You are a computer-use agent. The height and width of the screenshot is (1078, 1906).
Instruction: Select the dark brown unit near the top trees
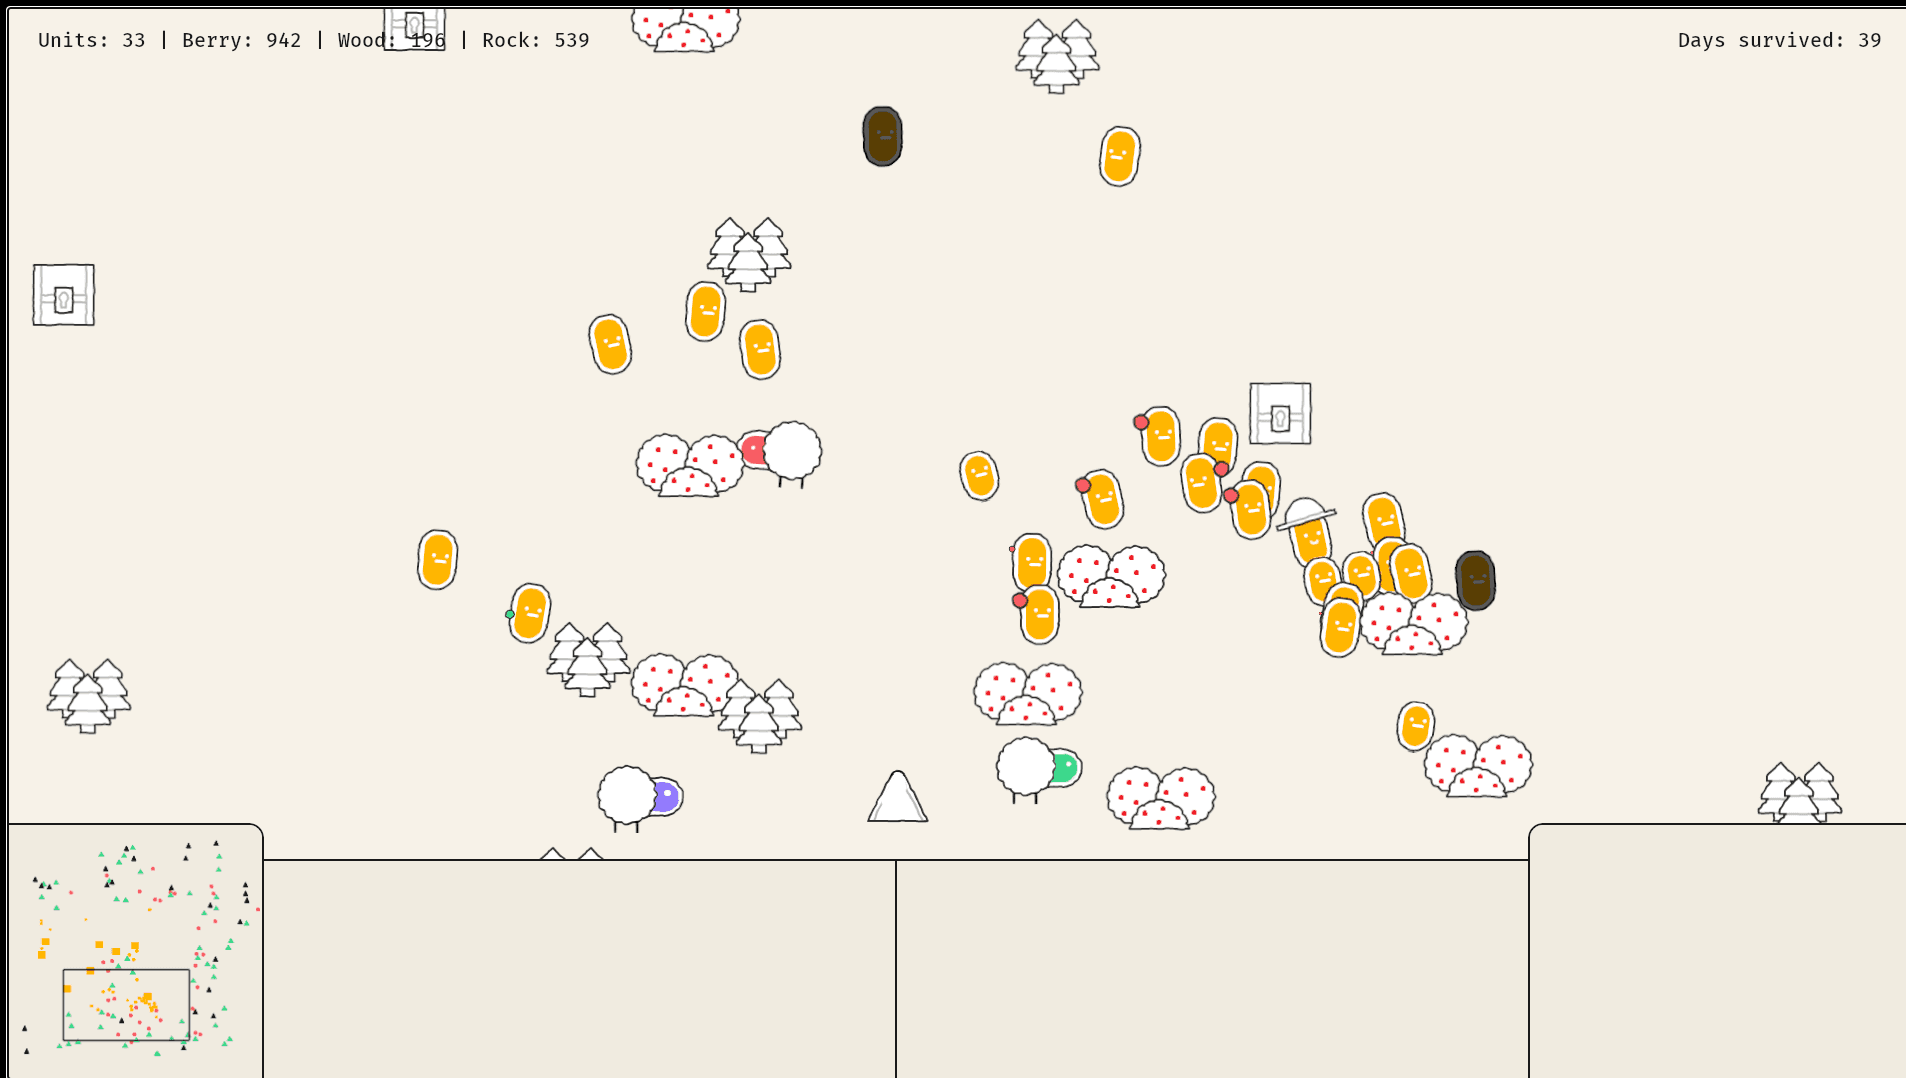pyautogui.click(x=882, y=136)
